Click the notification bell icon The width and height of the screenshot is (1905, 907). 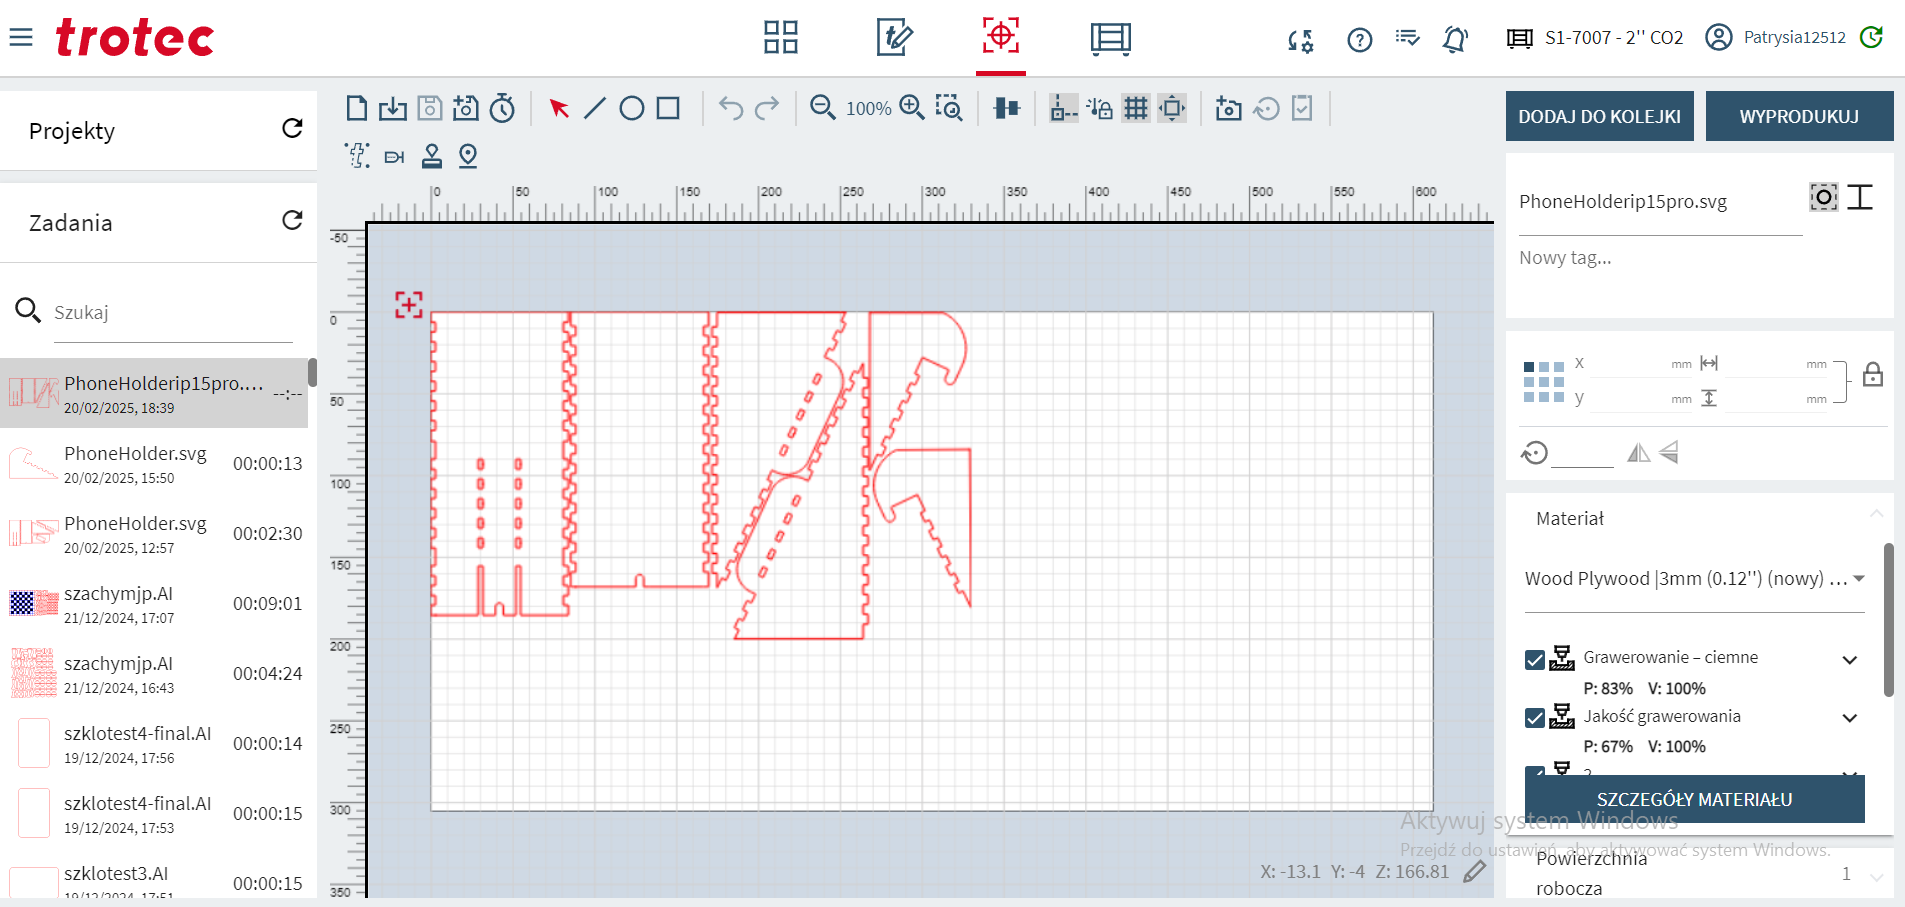[1455, 39]
